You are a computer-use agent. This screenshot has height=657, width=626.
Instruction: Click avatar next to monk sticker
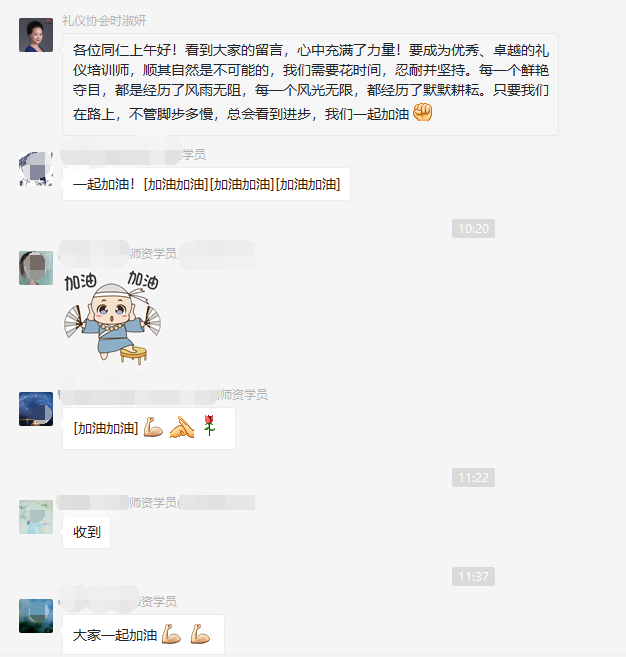point(36,268)
